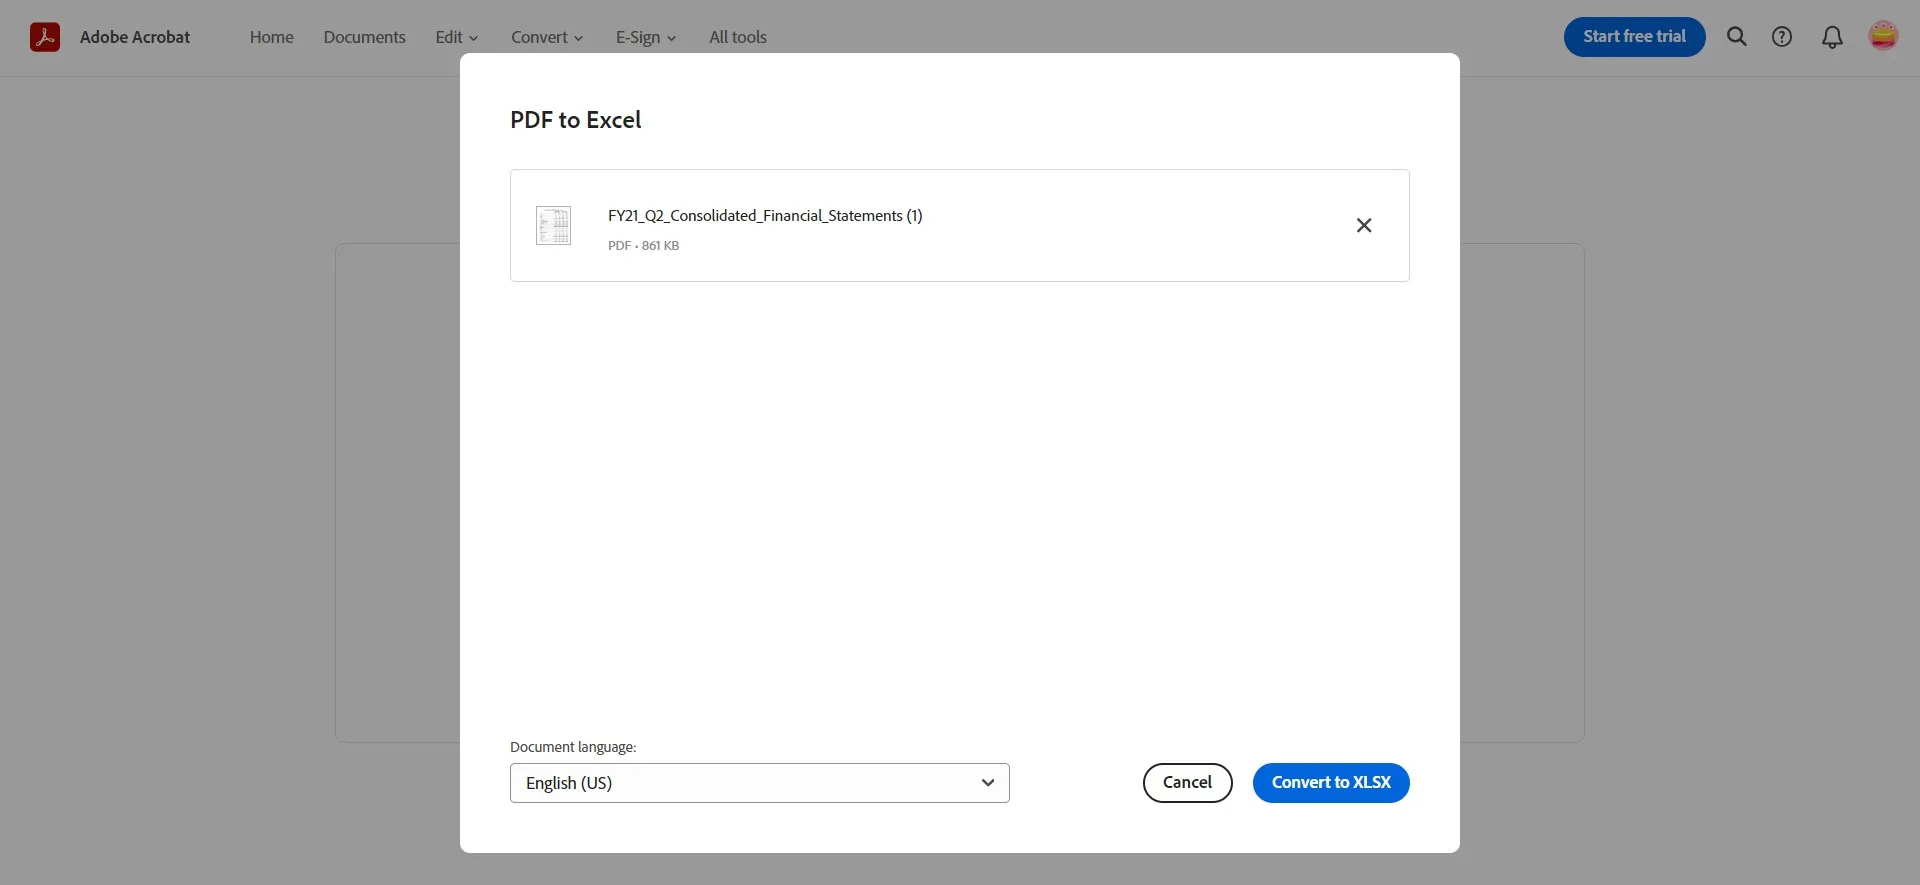Click Convert to XLSX button
Image resolution: width=1920 pixels, height=885 pixels.
point(1331,783)
